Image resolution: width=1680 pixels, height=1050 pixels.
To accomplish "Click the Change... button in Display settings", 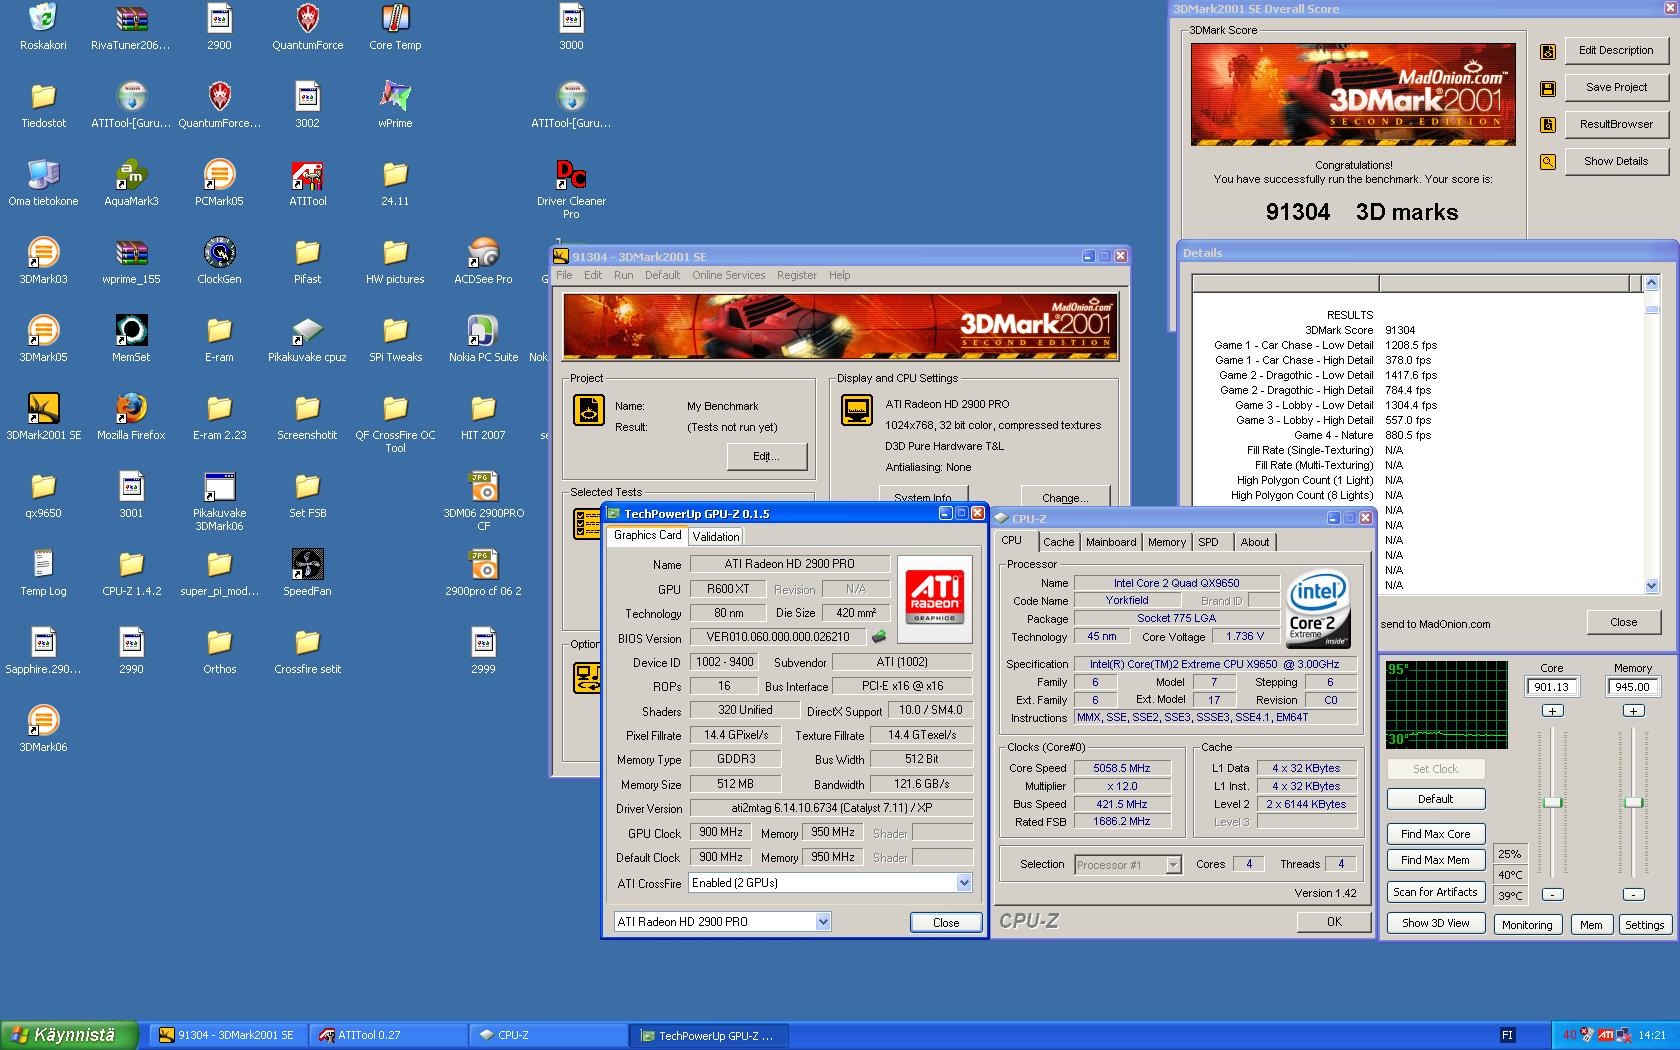I will coord(1065,497).
